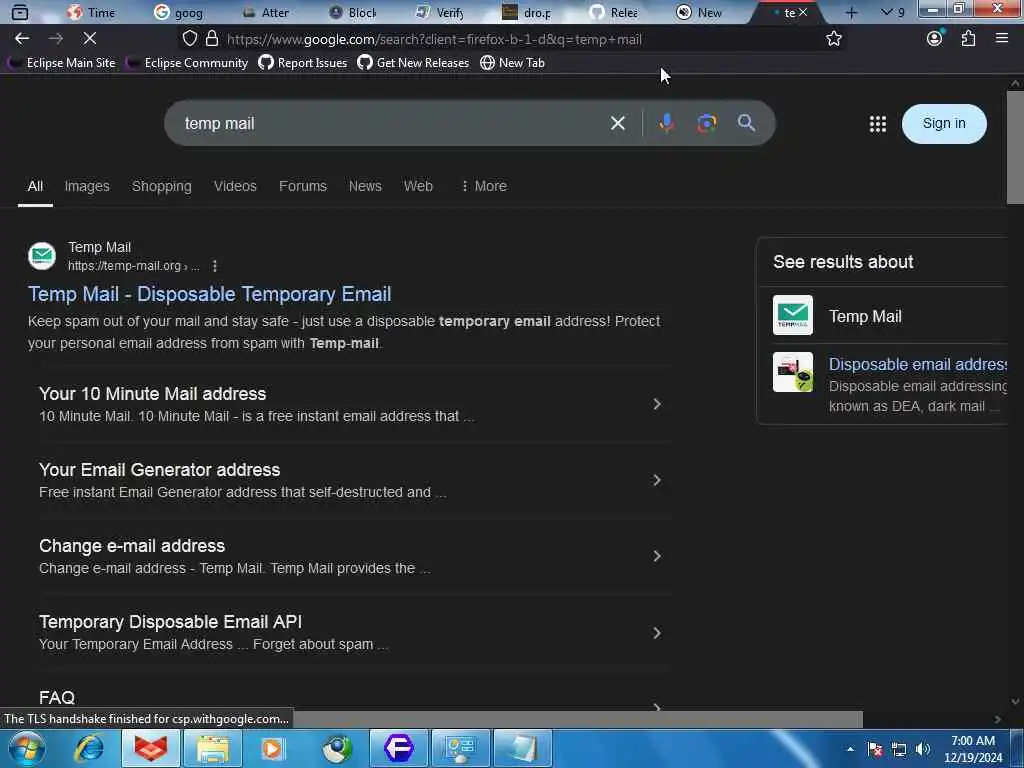Image resolution: width=1024 pixels, height=768 pixels.
Task: Click the horizontal scrollbar at bottom
Action: point(577,719)
